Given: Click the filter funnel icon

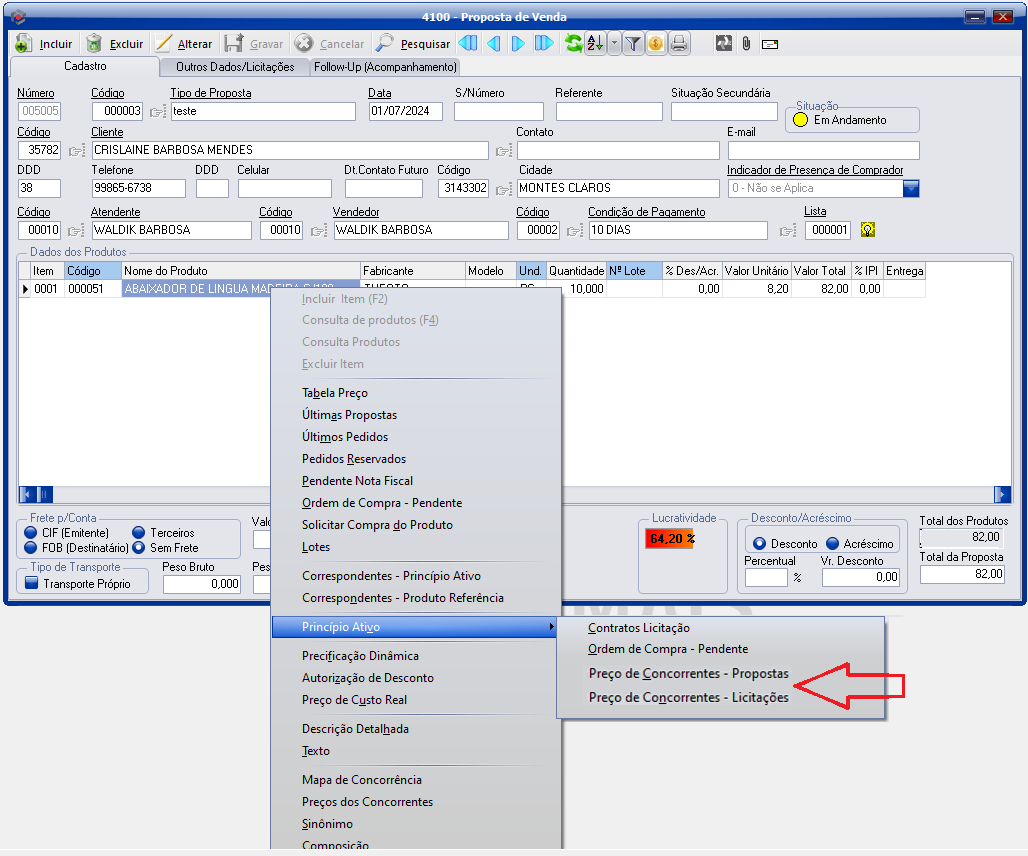Looking at the screenshot, I should click(x=633, y=44).
